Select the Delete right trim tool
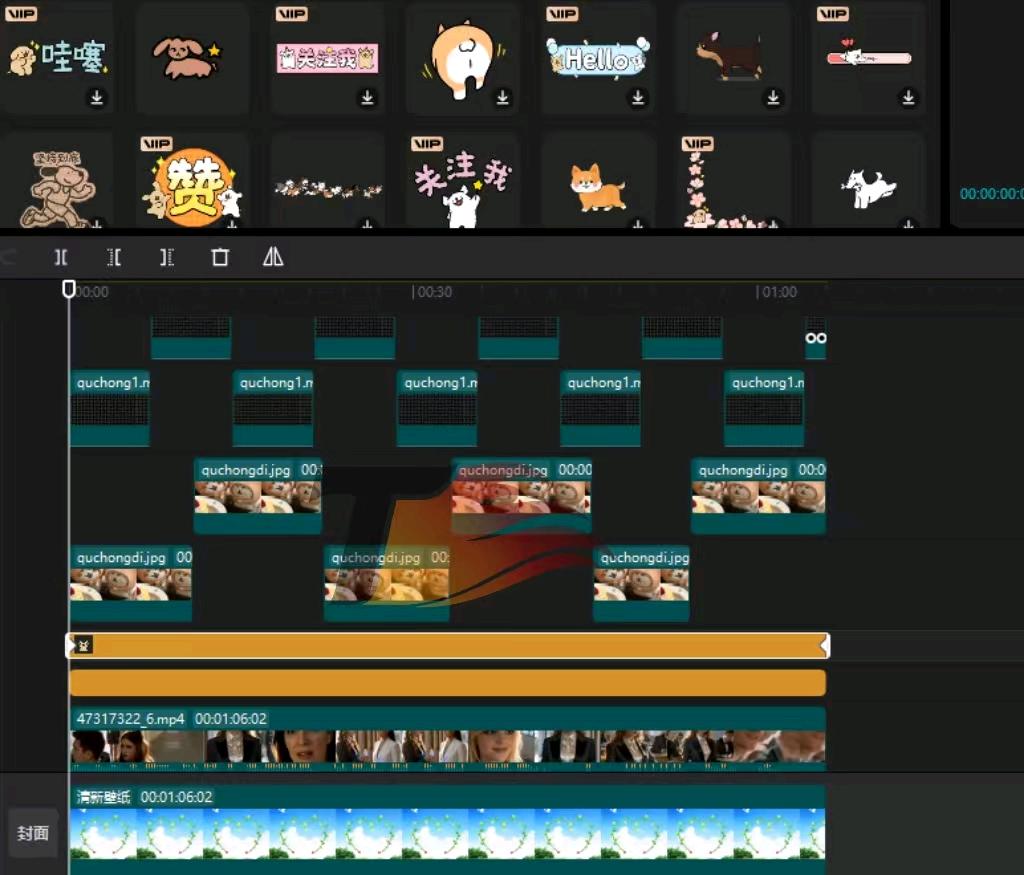1024x875 pixels. tap(167, 257)
